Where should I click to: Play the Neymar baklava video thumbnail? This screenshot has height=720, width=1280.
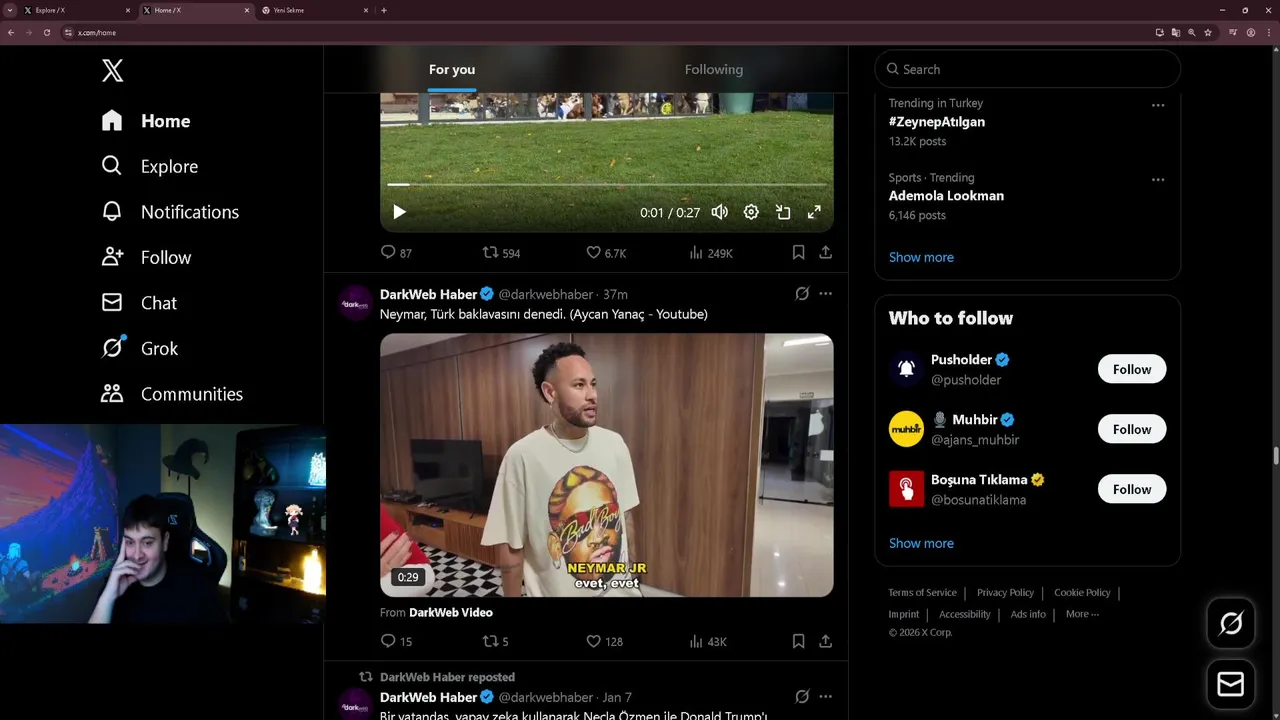pos(606,465)
